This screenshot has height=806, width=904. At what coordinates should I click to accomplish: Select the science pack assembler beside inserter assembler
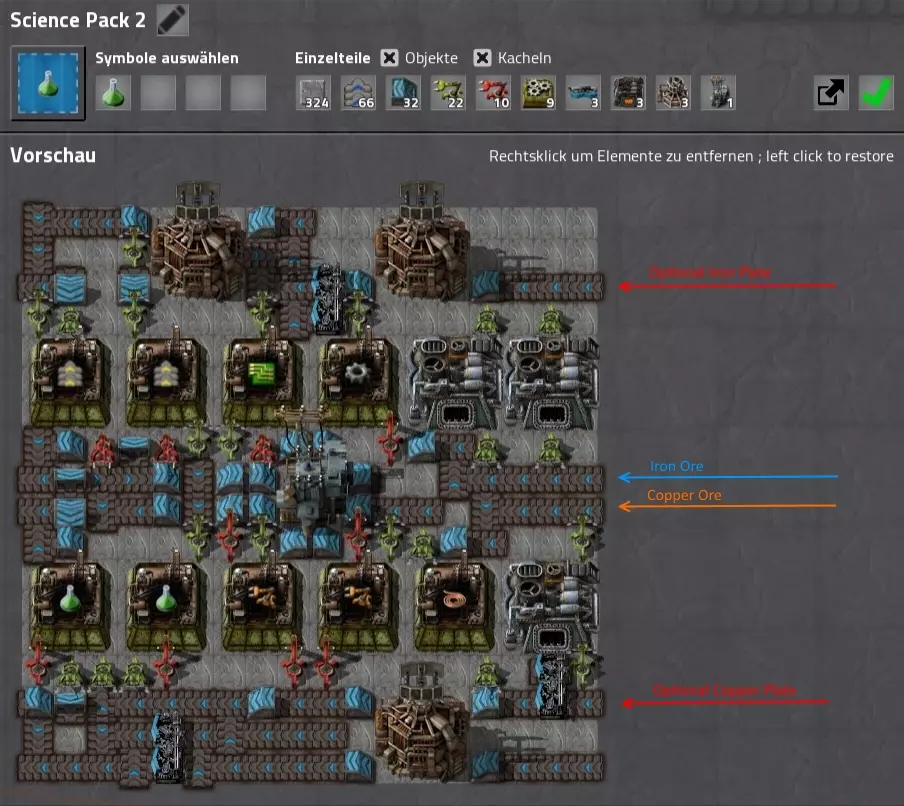(166, 605)
